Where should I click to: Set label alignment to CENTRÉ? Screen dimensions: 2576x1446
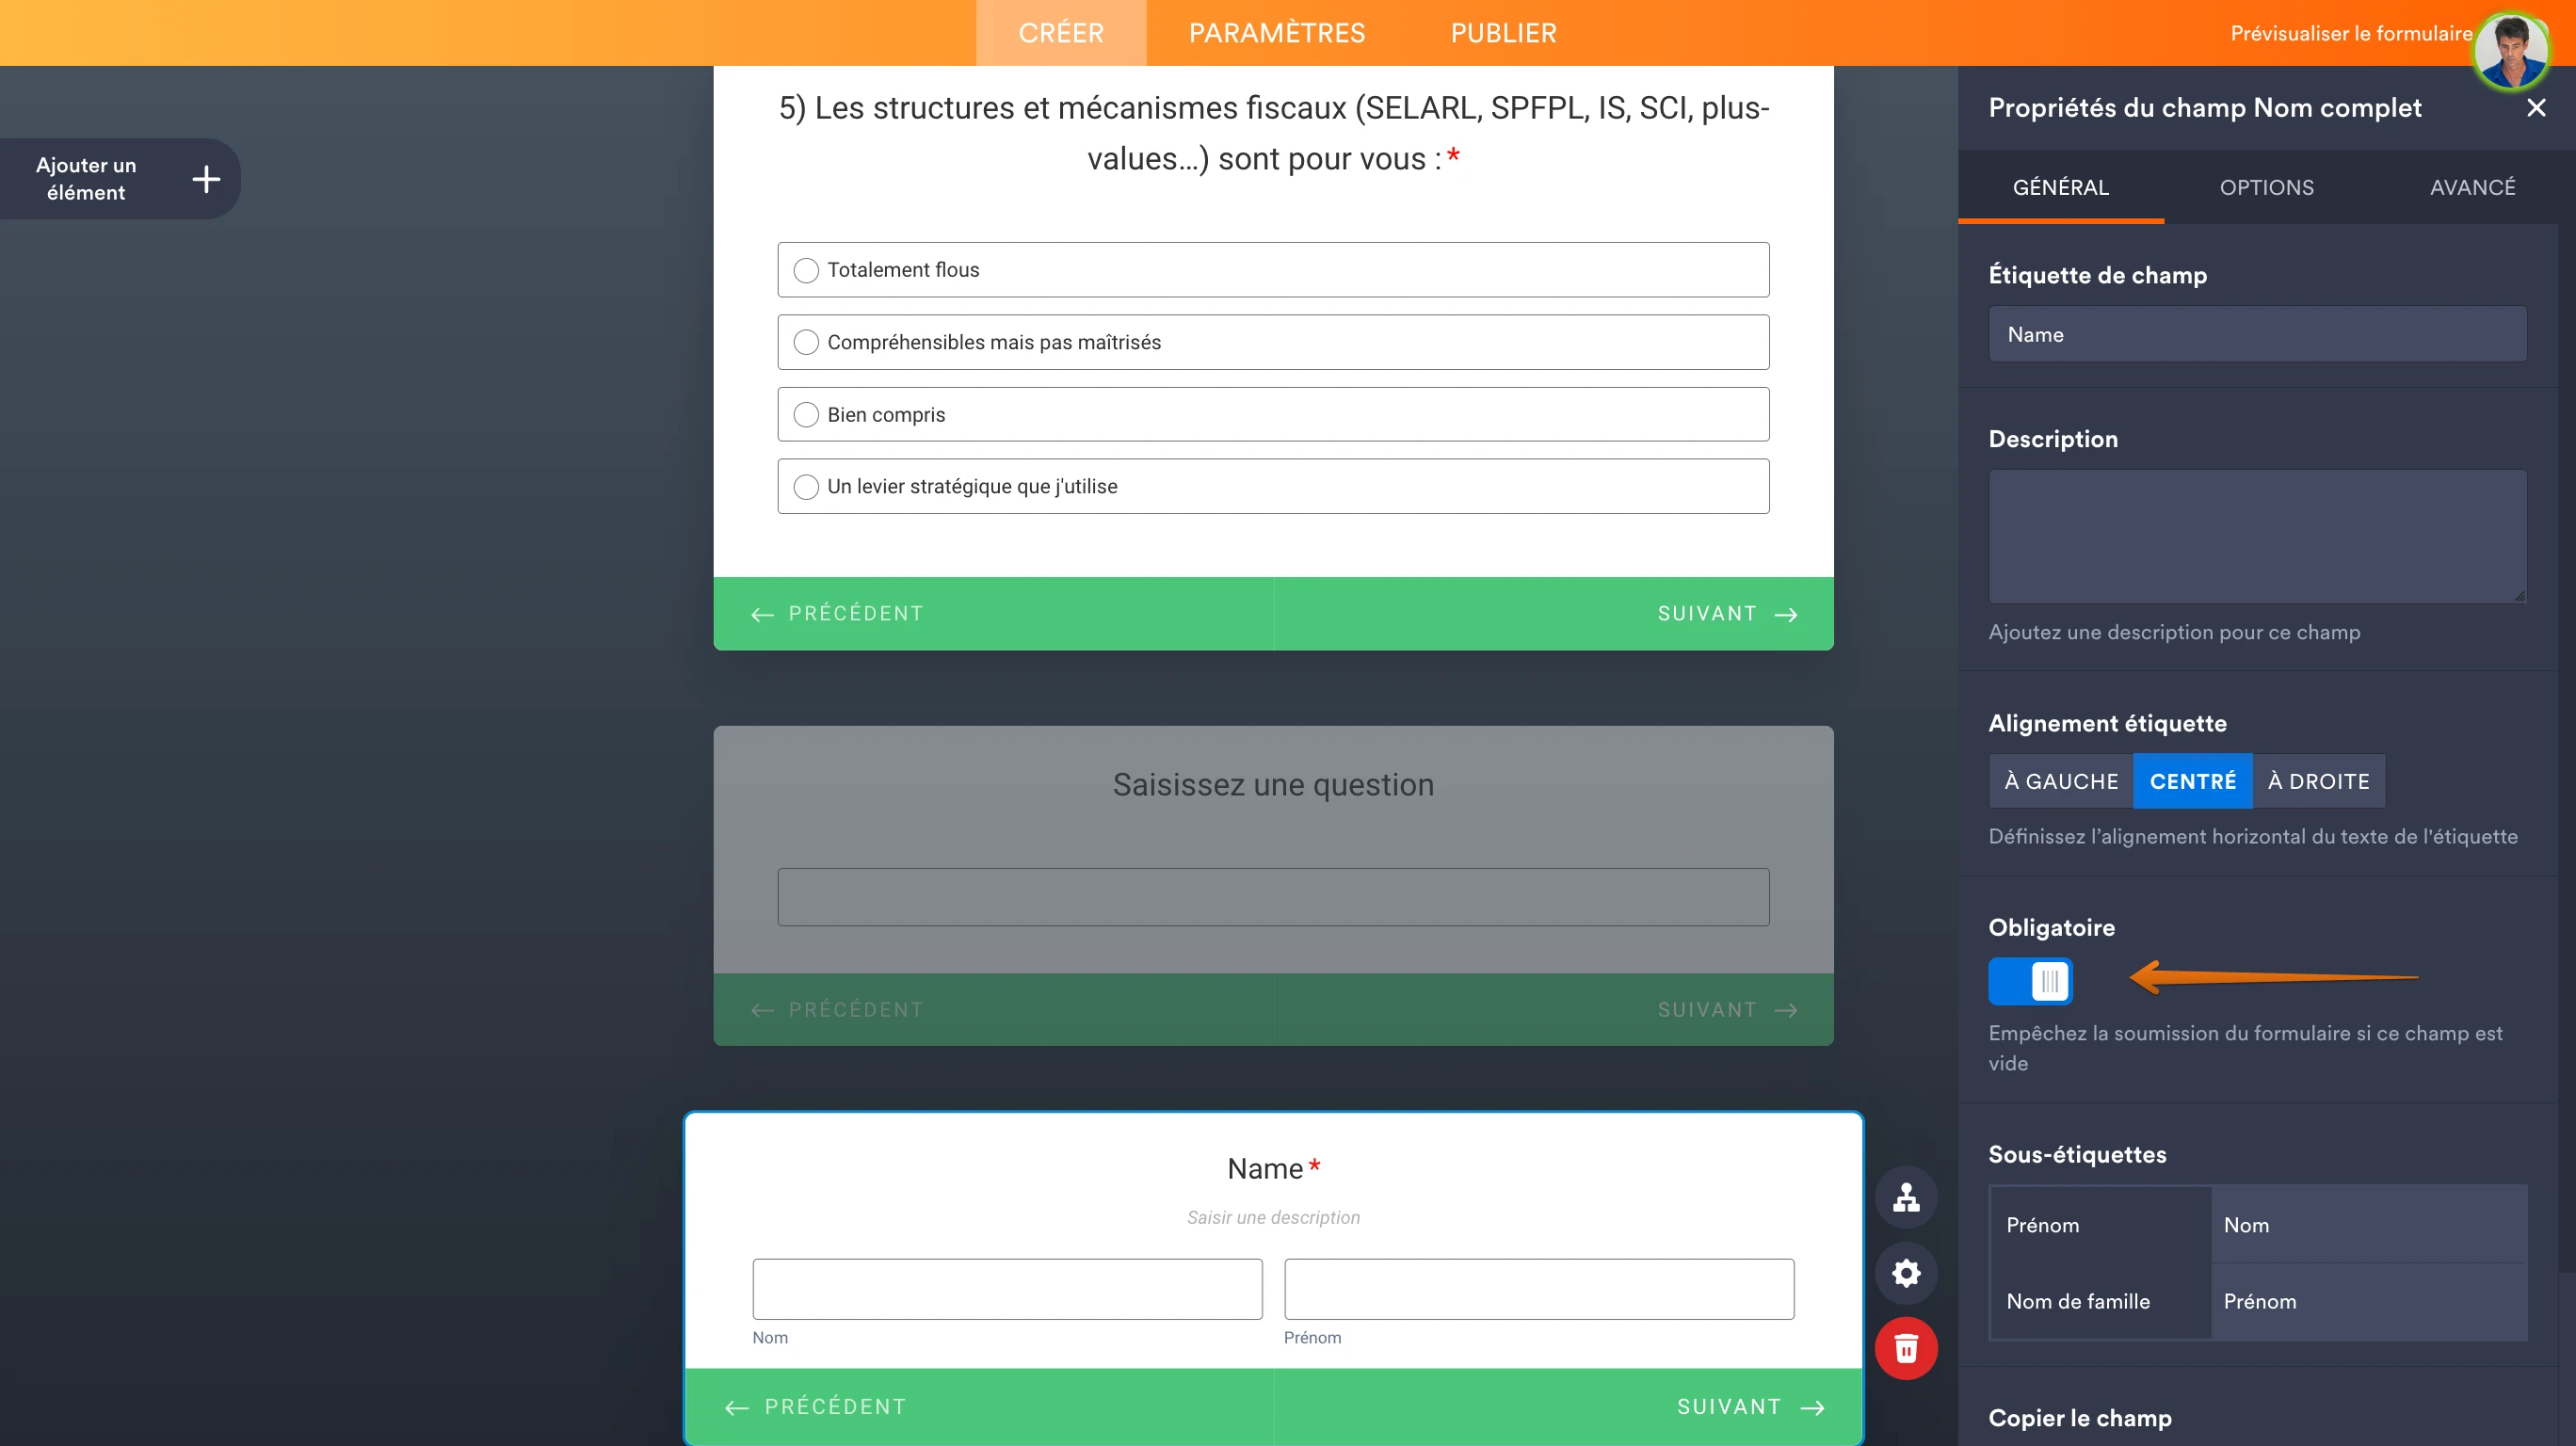click(2193, 781)
